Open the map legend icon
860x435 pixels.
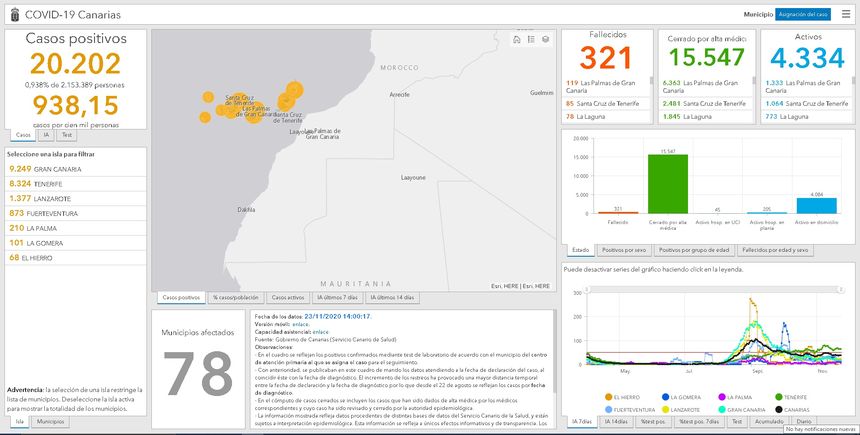tap(531, 40)
